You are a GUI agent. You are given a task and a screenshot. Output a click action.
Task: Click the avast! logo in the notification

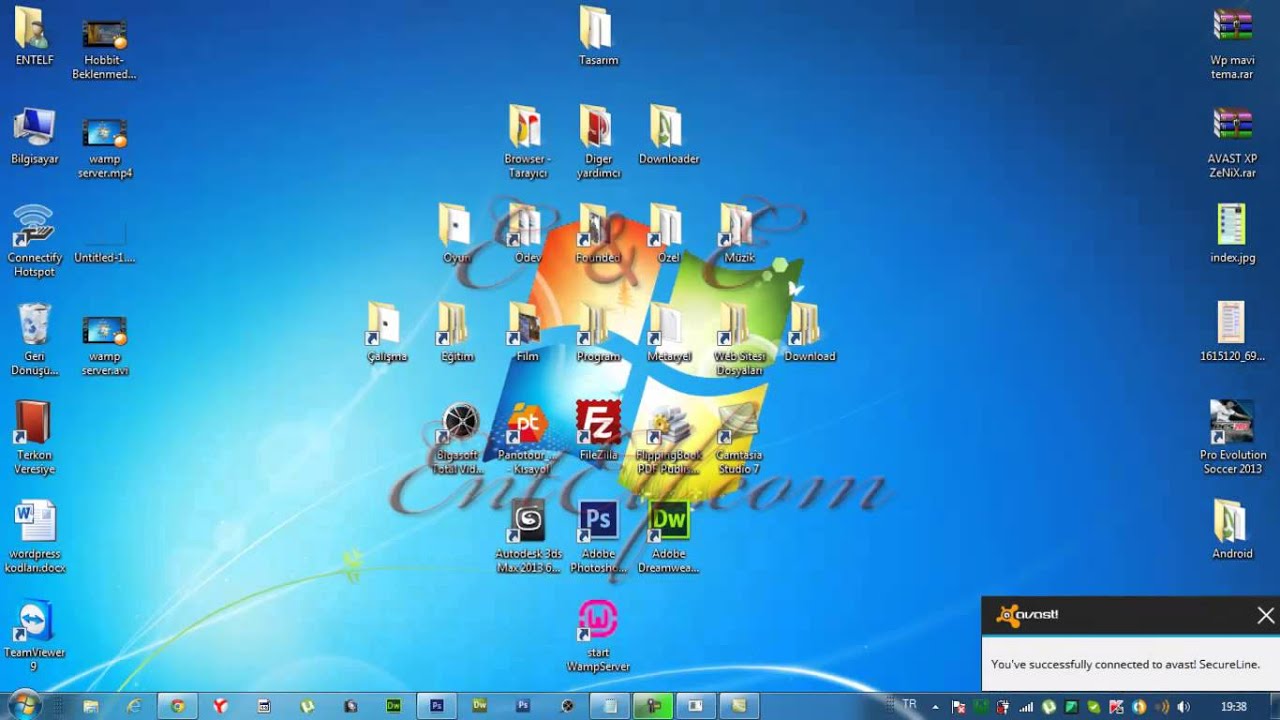(1027, 615)
